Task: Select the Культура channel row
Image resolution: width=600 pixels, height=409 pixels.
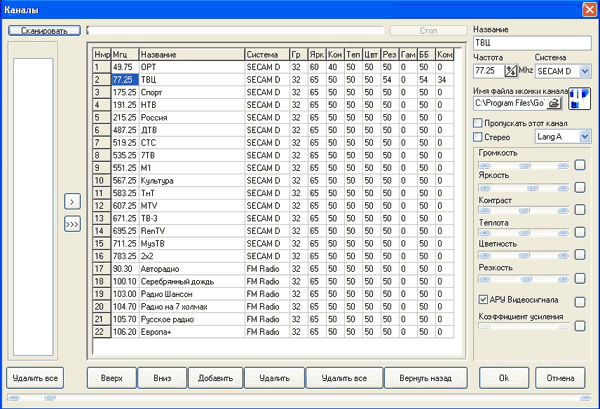Action: coord(273,181)
